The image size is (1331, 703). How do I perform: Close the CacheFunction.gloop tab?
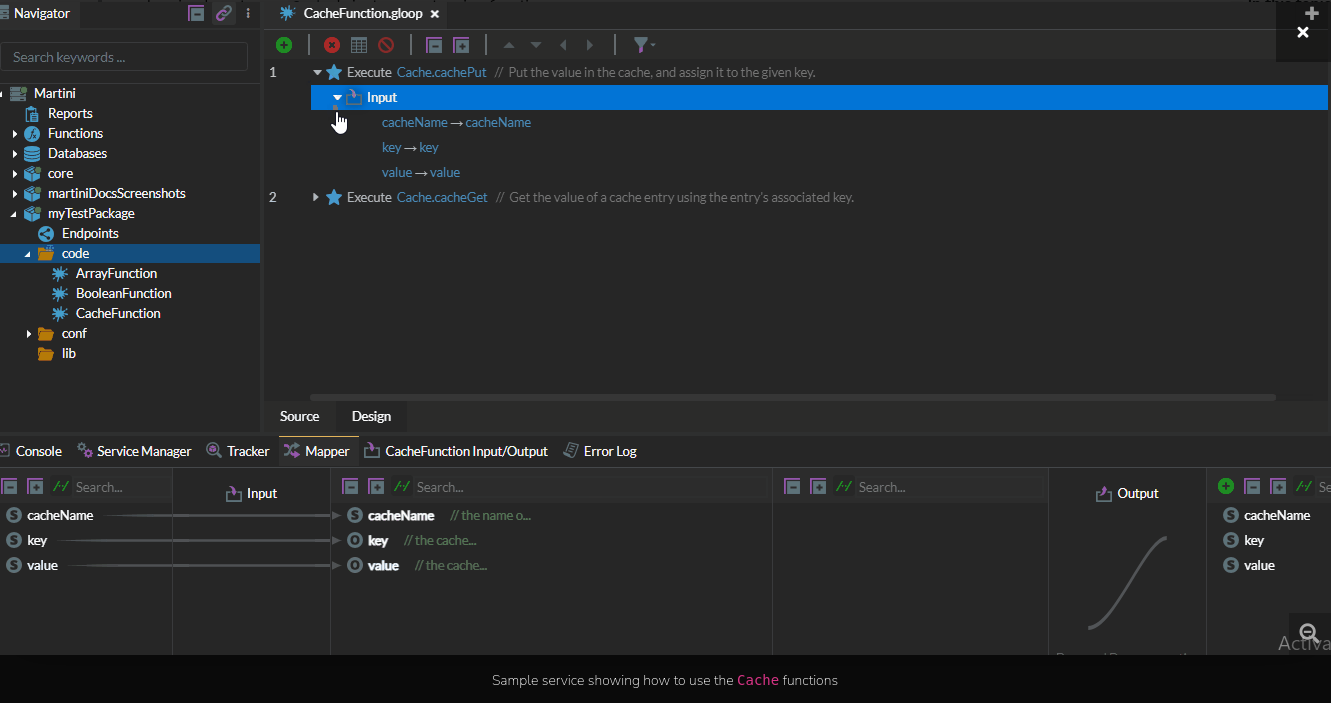(x=434, y=14)
